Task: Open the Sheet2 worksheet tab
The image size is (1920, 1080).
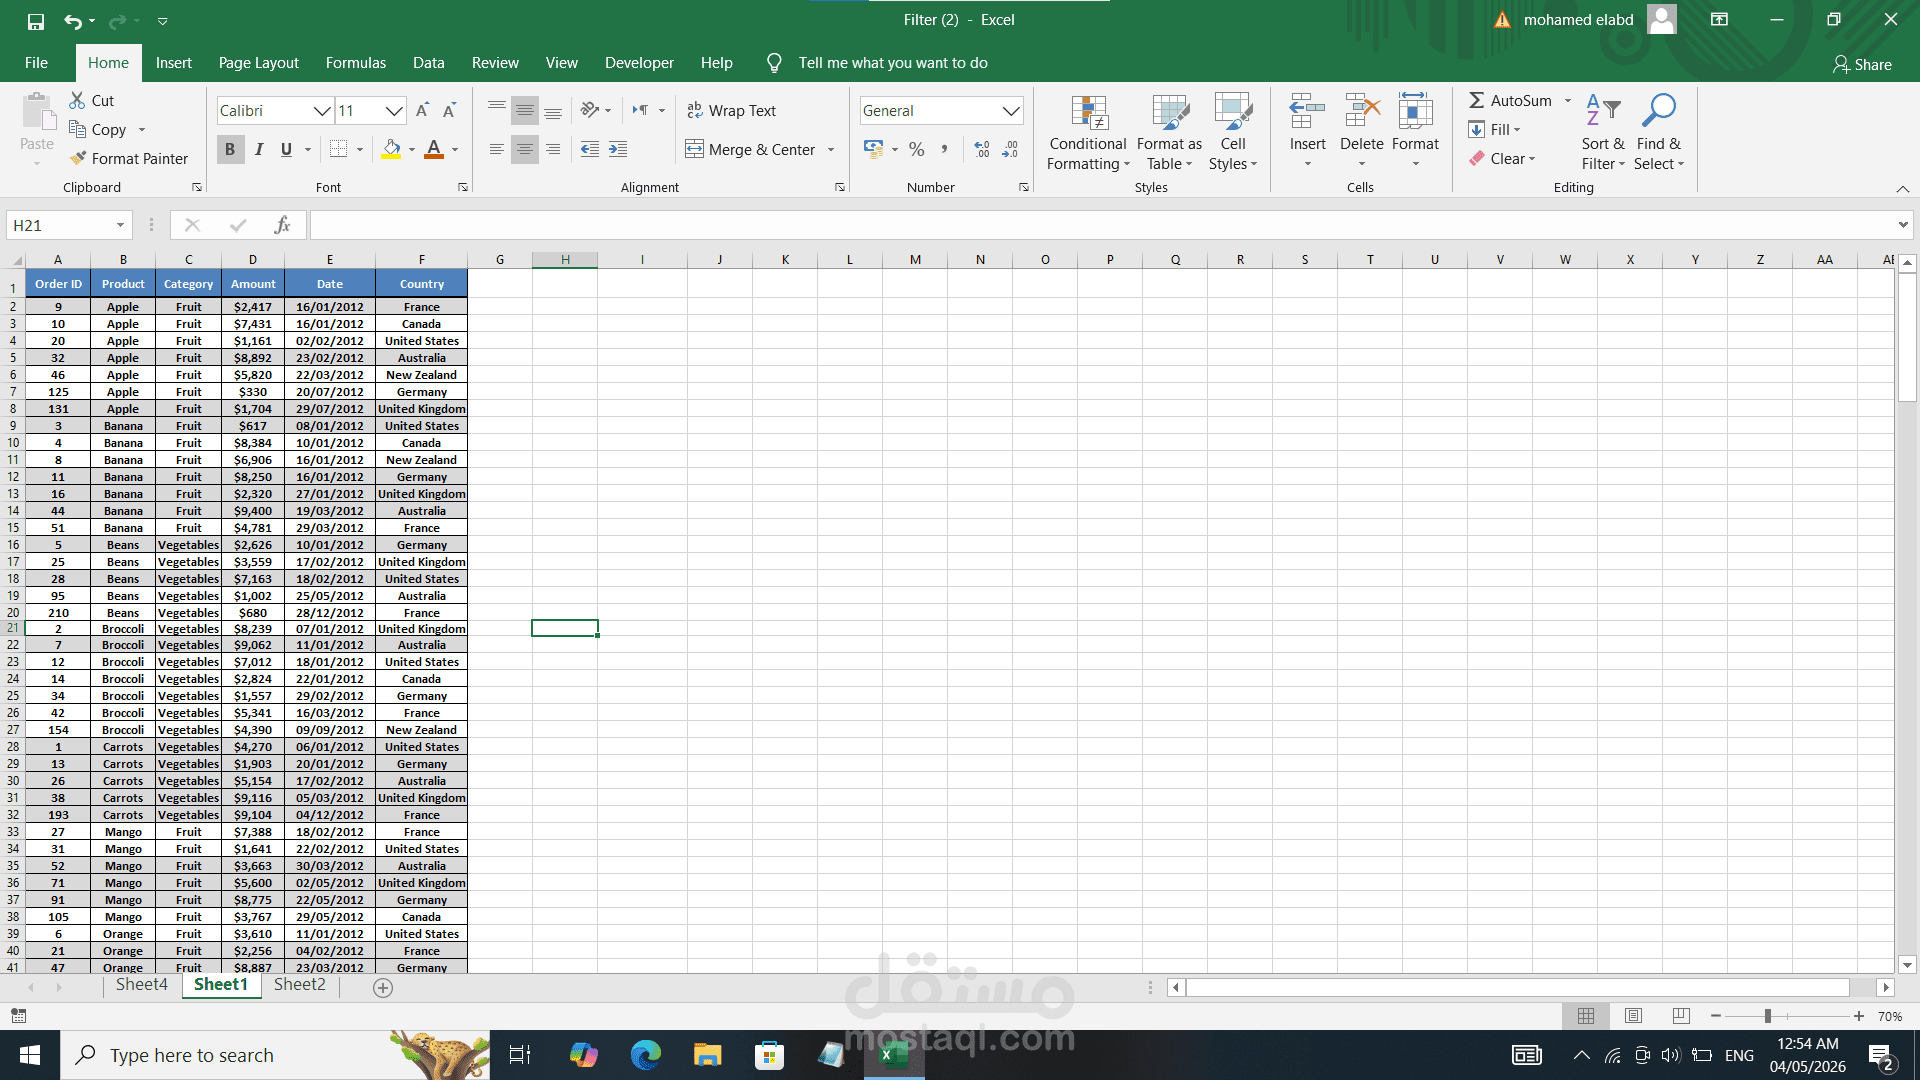Action: [300, 984]
